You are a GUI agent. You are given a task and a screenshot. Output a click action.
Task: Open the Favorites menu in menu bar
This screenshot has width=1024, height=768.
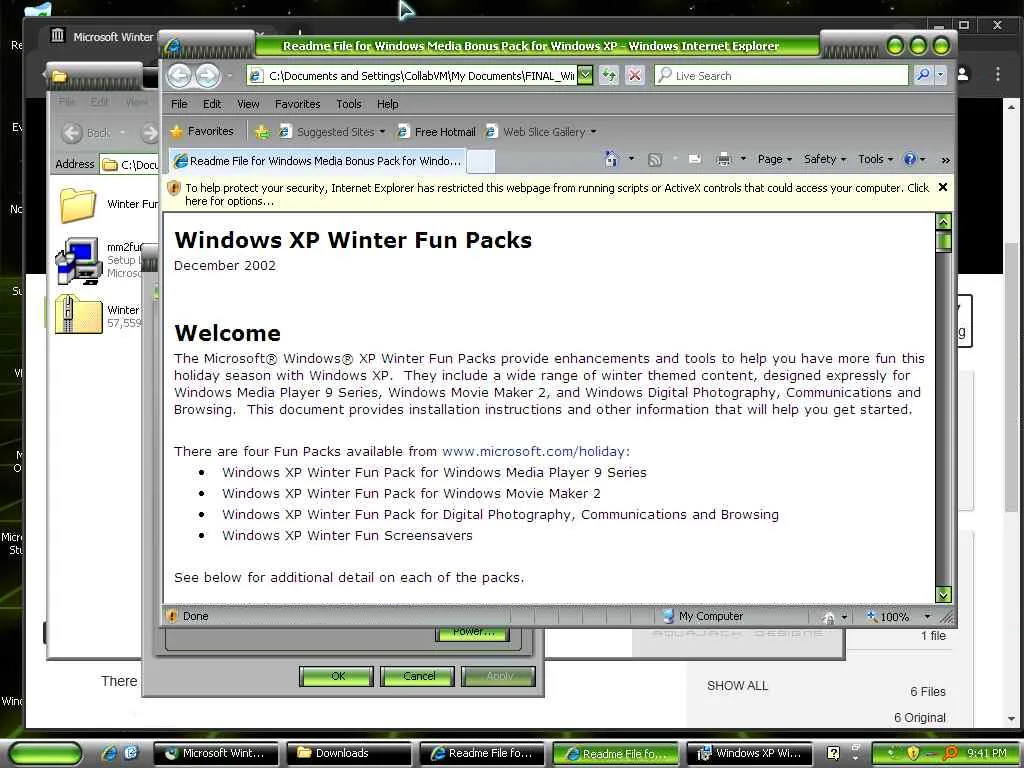point(297,104)
